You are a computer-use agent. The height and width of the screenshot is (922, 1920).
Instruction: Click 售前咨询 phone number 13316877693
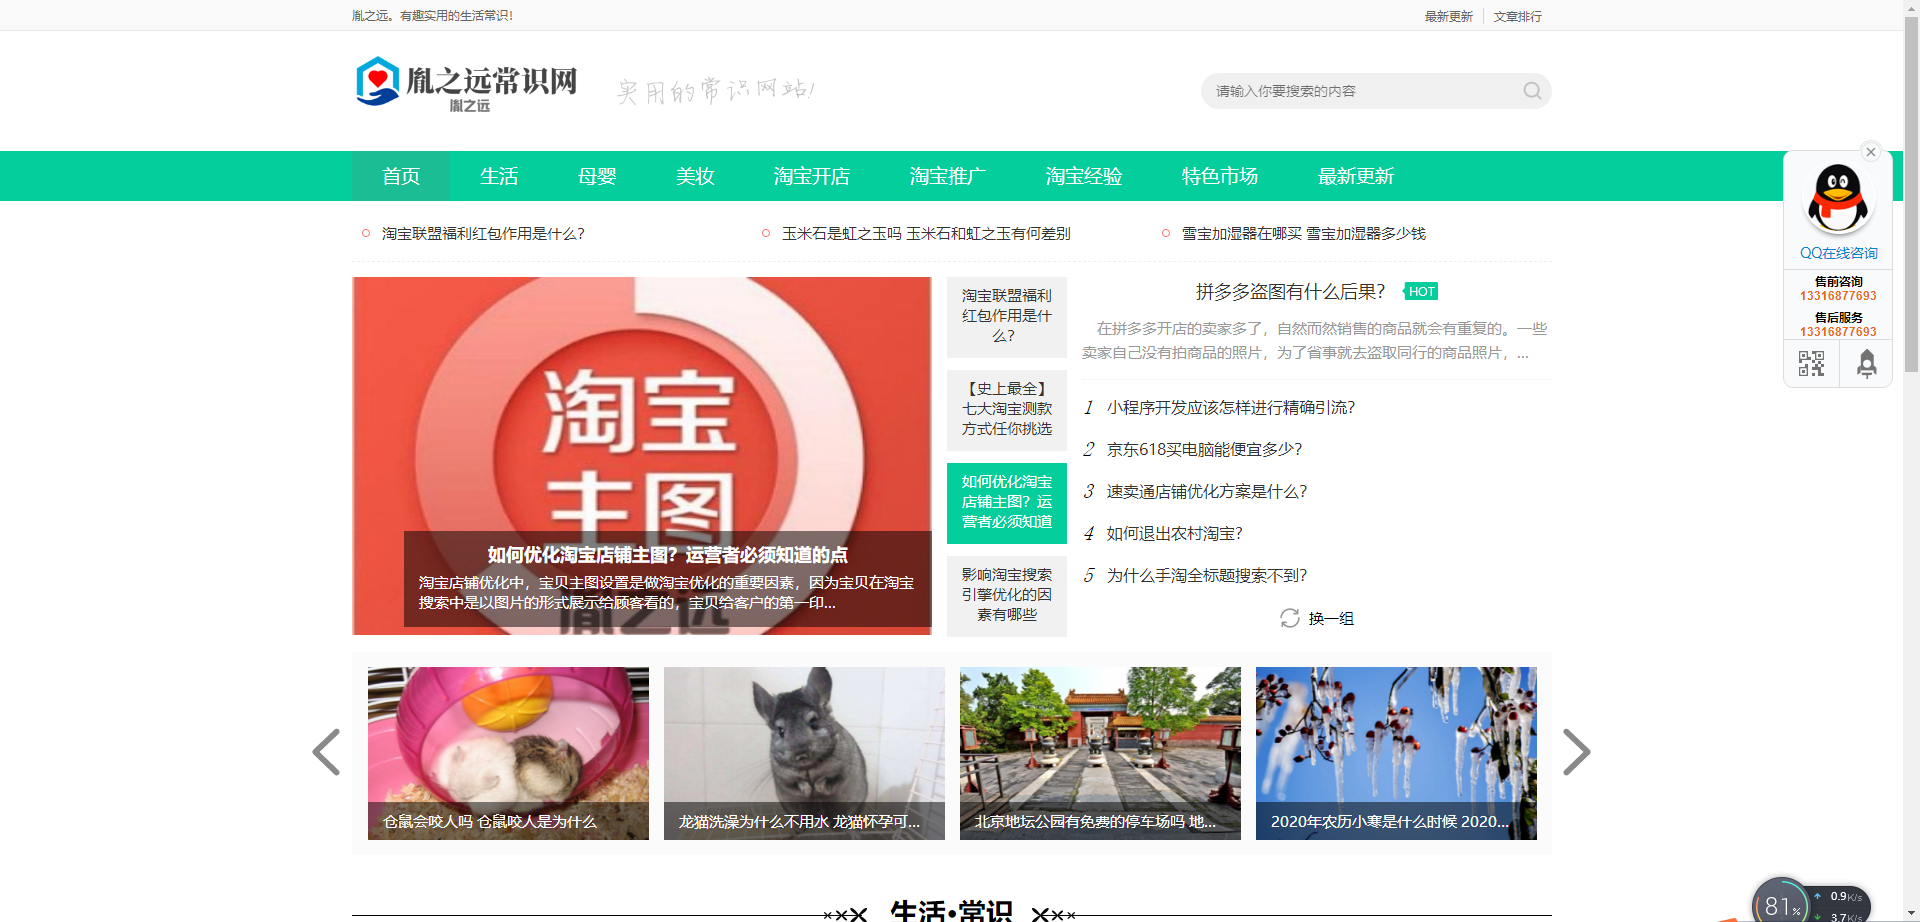(1838, 296)
